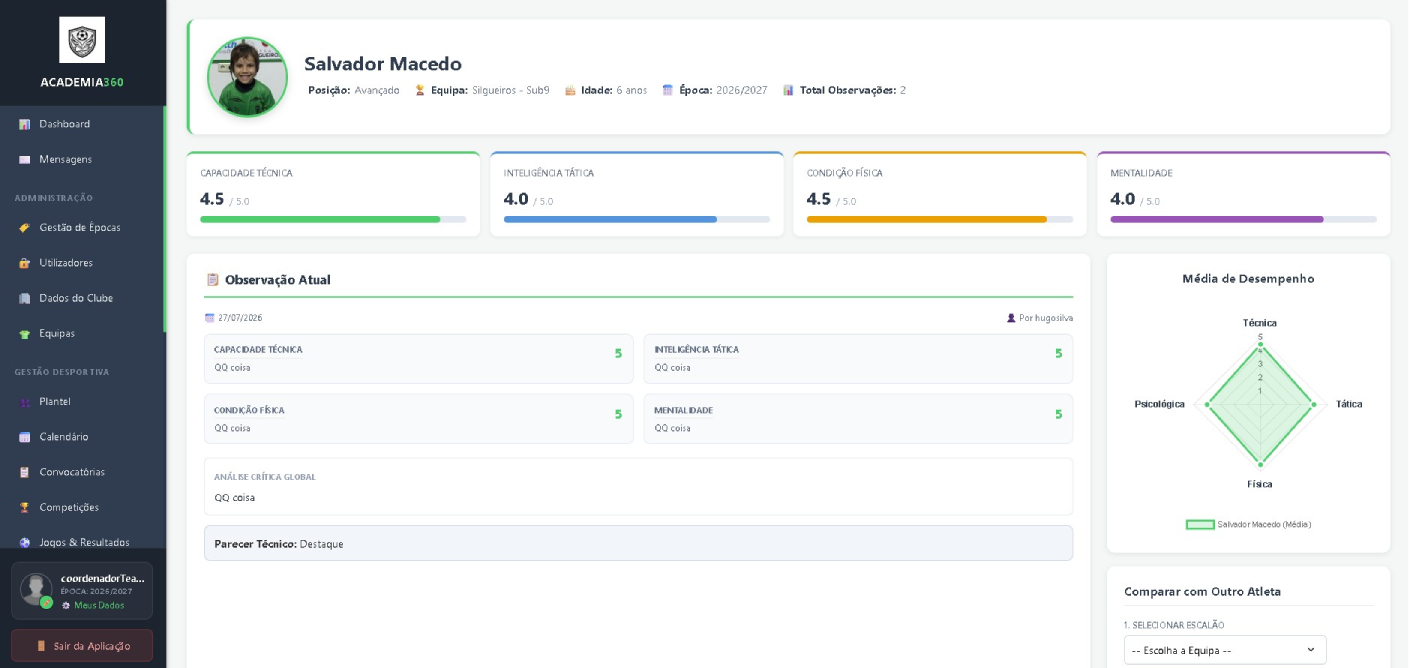Screen dimensions: 1411x668
Task: Click the score 5 in the Mentalidade observation box
Action: (x=1058, y=414)
